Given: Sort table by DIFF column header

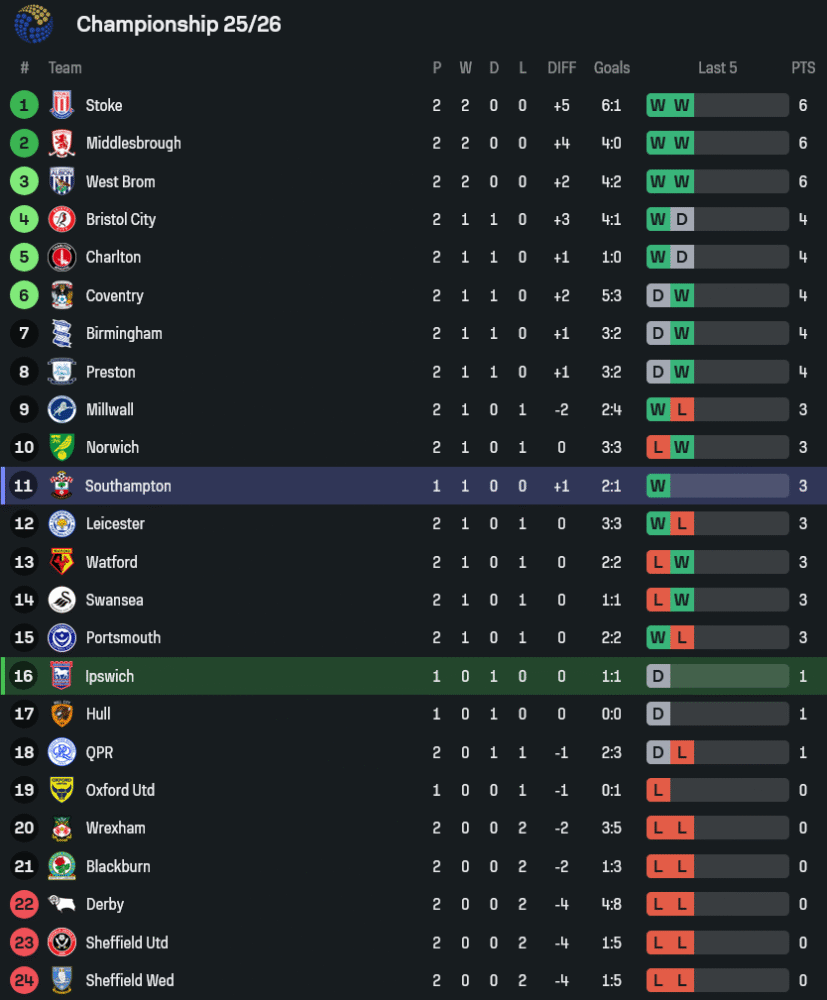Looking at the screenshot, I should [561, 68].
